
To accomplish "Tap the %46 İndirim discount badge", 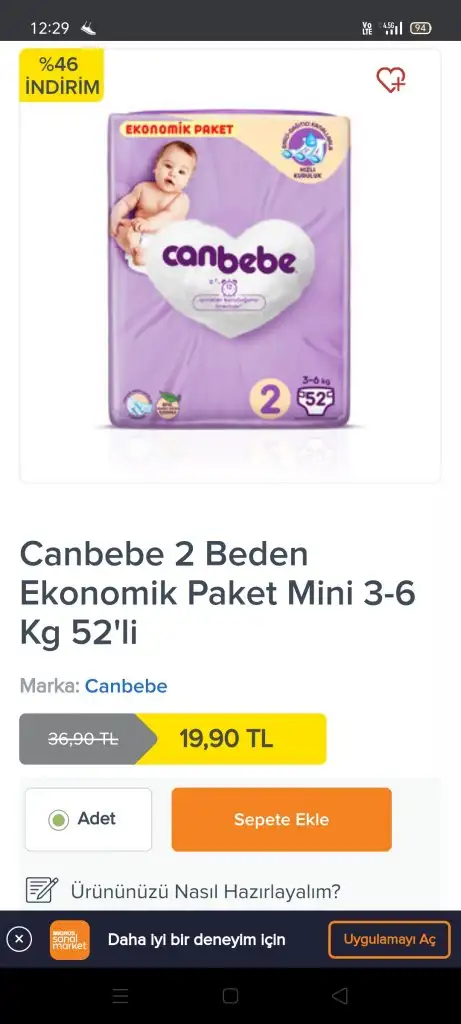I will pyautogui.click(x=61, y=75).
